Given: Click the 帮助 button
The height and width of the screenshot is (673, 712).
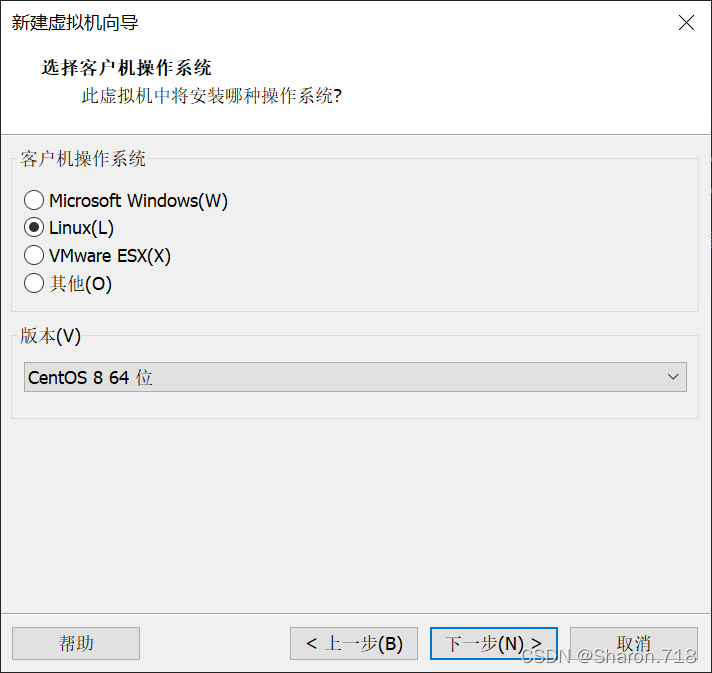Looking at the screenshot, I should pos(76,643).
